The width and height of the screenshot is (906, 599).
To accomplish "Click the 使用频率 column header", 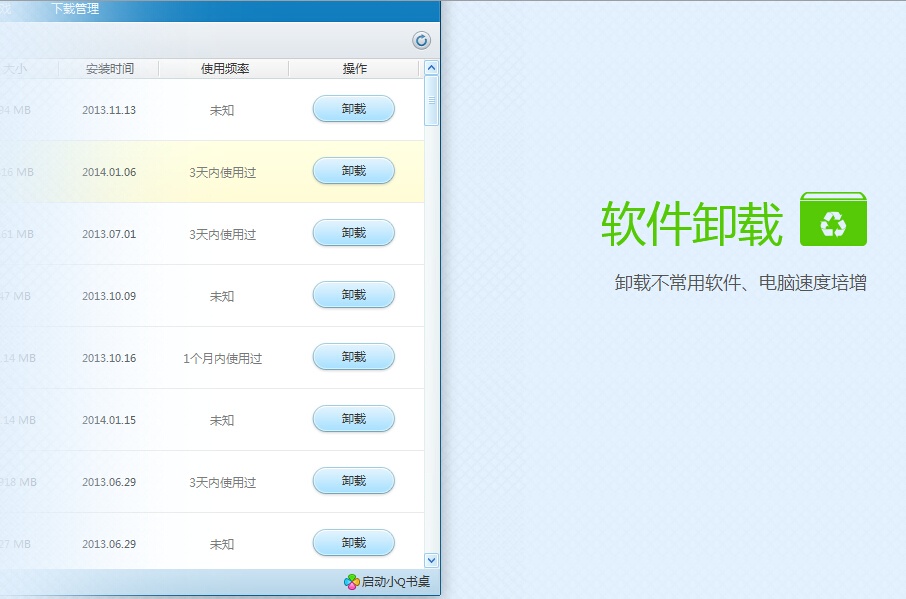I will coord(222,68).
